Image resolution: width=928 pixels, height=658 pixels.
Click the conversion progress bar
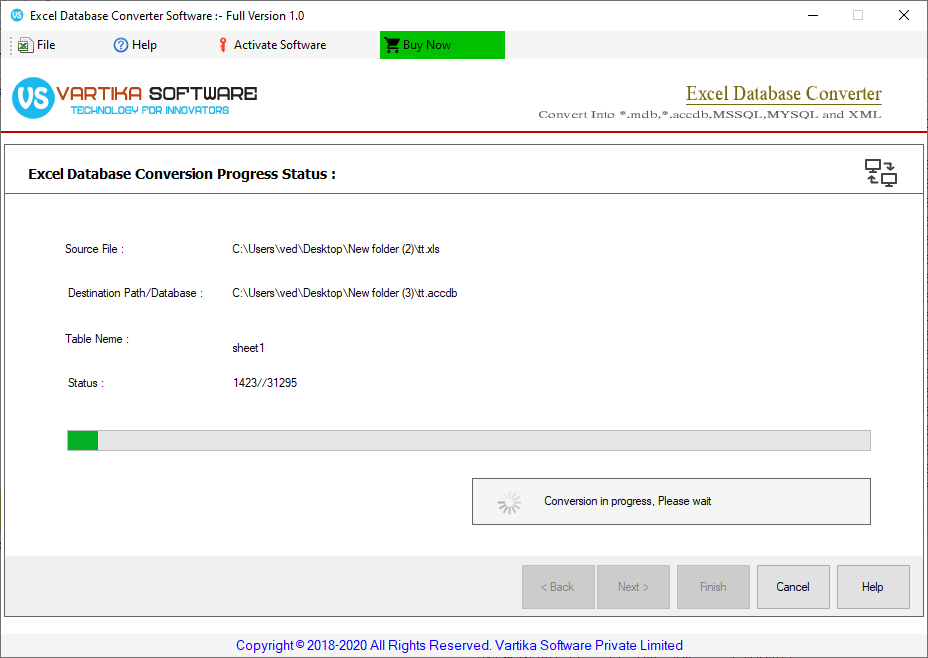[x=469, y=441]
